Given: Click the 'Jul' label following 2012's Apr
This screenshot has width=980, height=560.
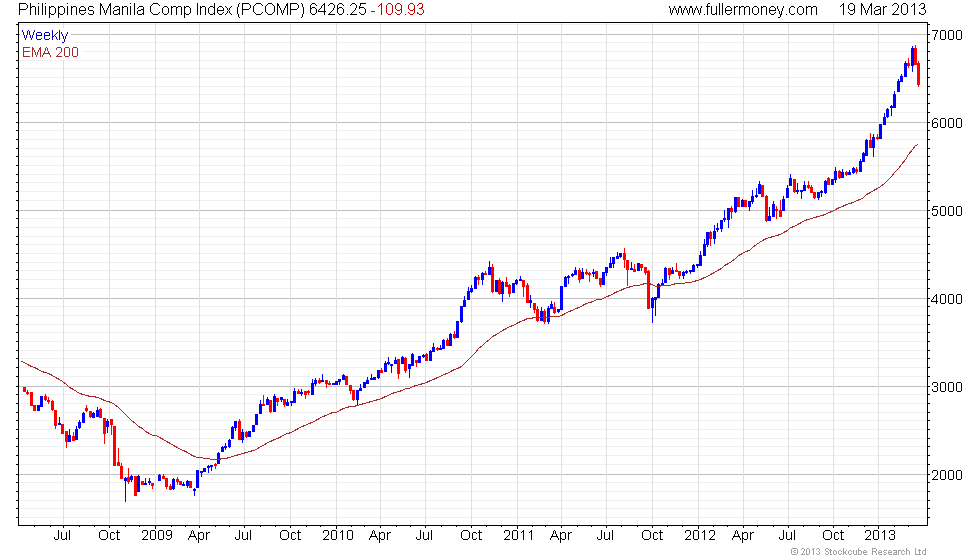Looking at the screenshot, I should click(787, 535).
